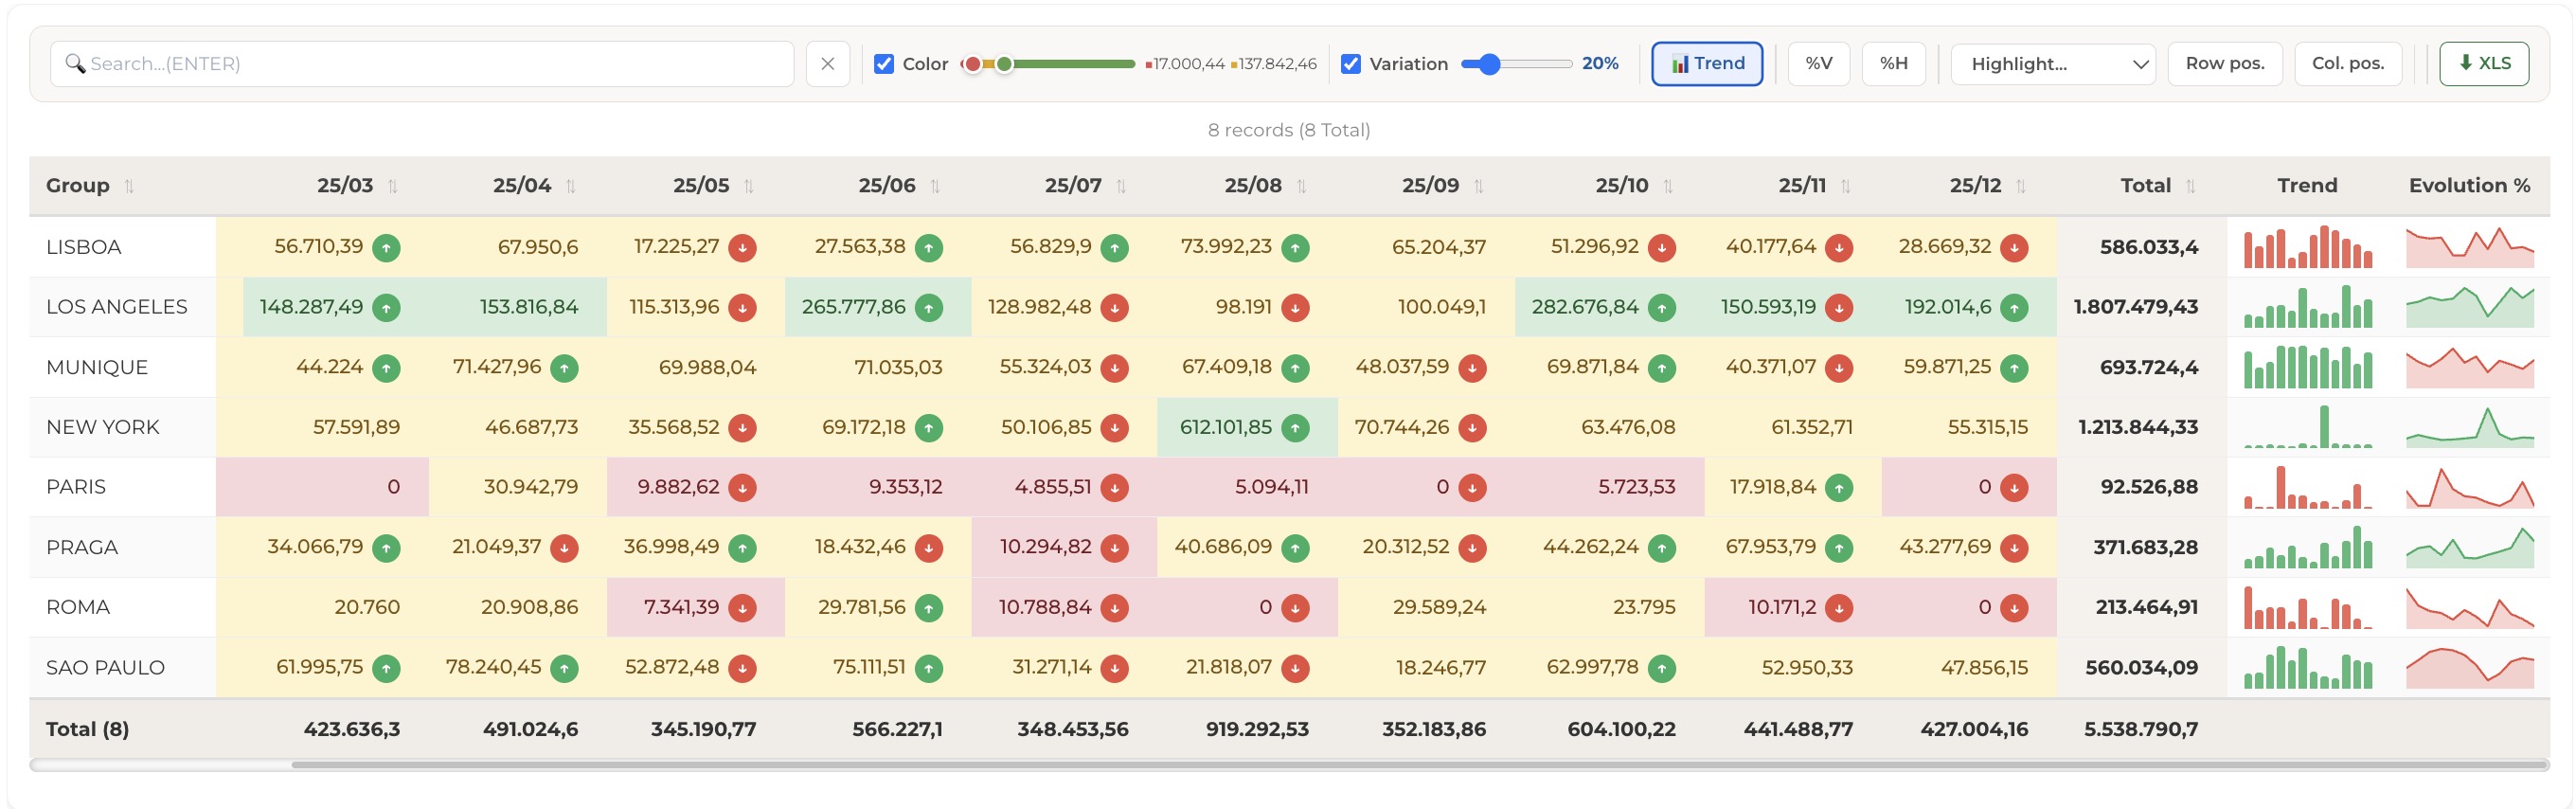Click the Variation percentage slider knob
Viewport: 2576px width, 809px height.
point(1490,64)
